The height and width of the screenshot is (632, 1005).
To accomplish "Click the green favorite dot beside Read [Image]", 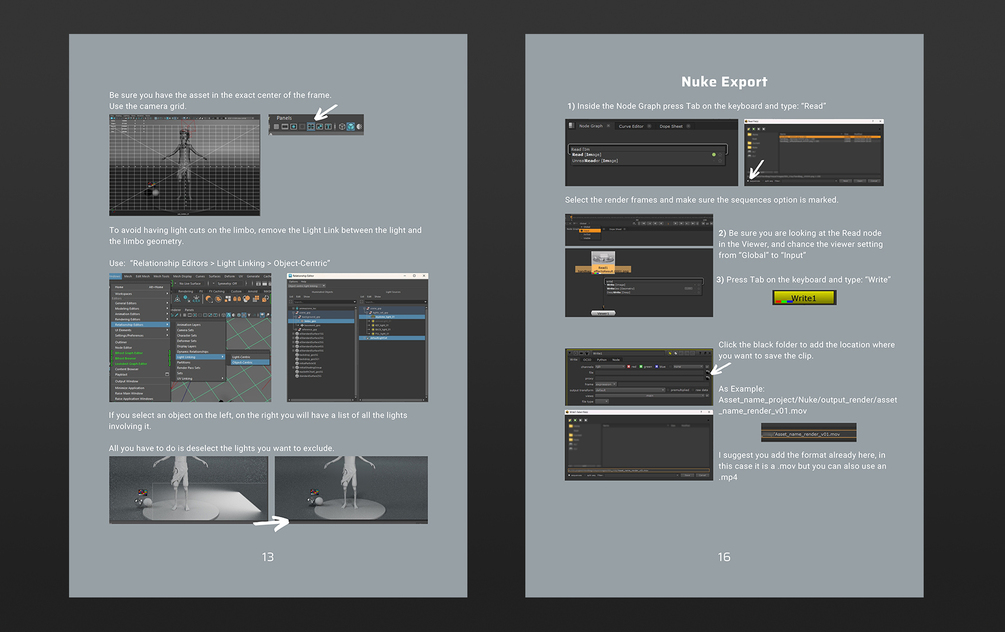I will pos(714,154).
